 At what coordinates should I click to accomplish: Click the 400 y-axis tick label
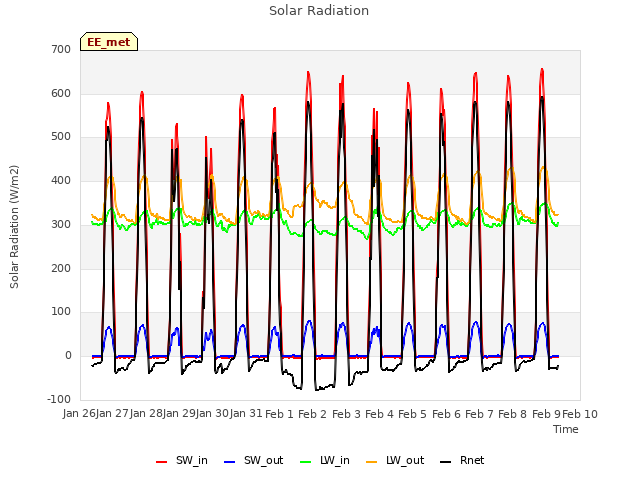pyautogui.click(x=61, y=180)
